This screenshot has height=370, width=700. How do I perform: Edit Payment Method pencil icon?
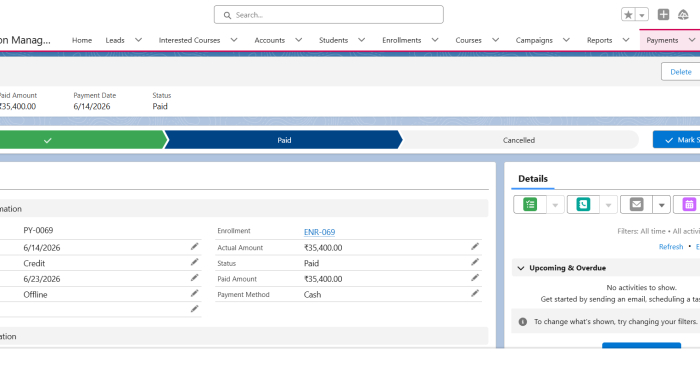click(x=475, y=293)
